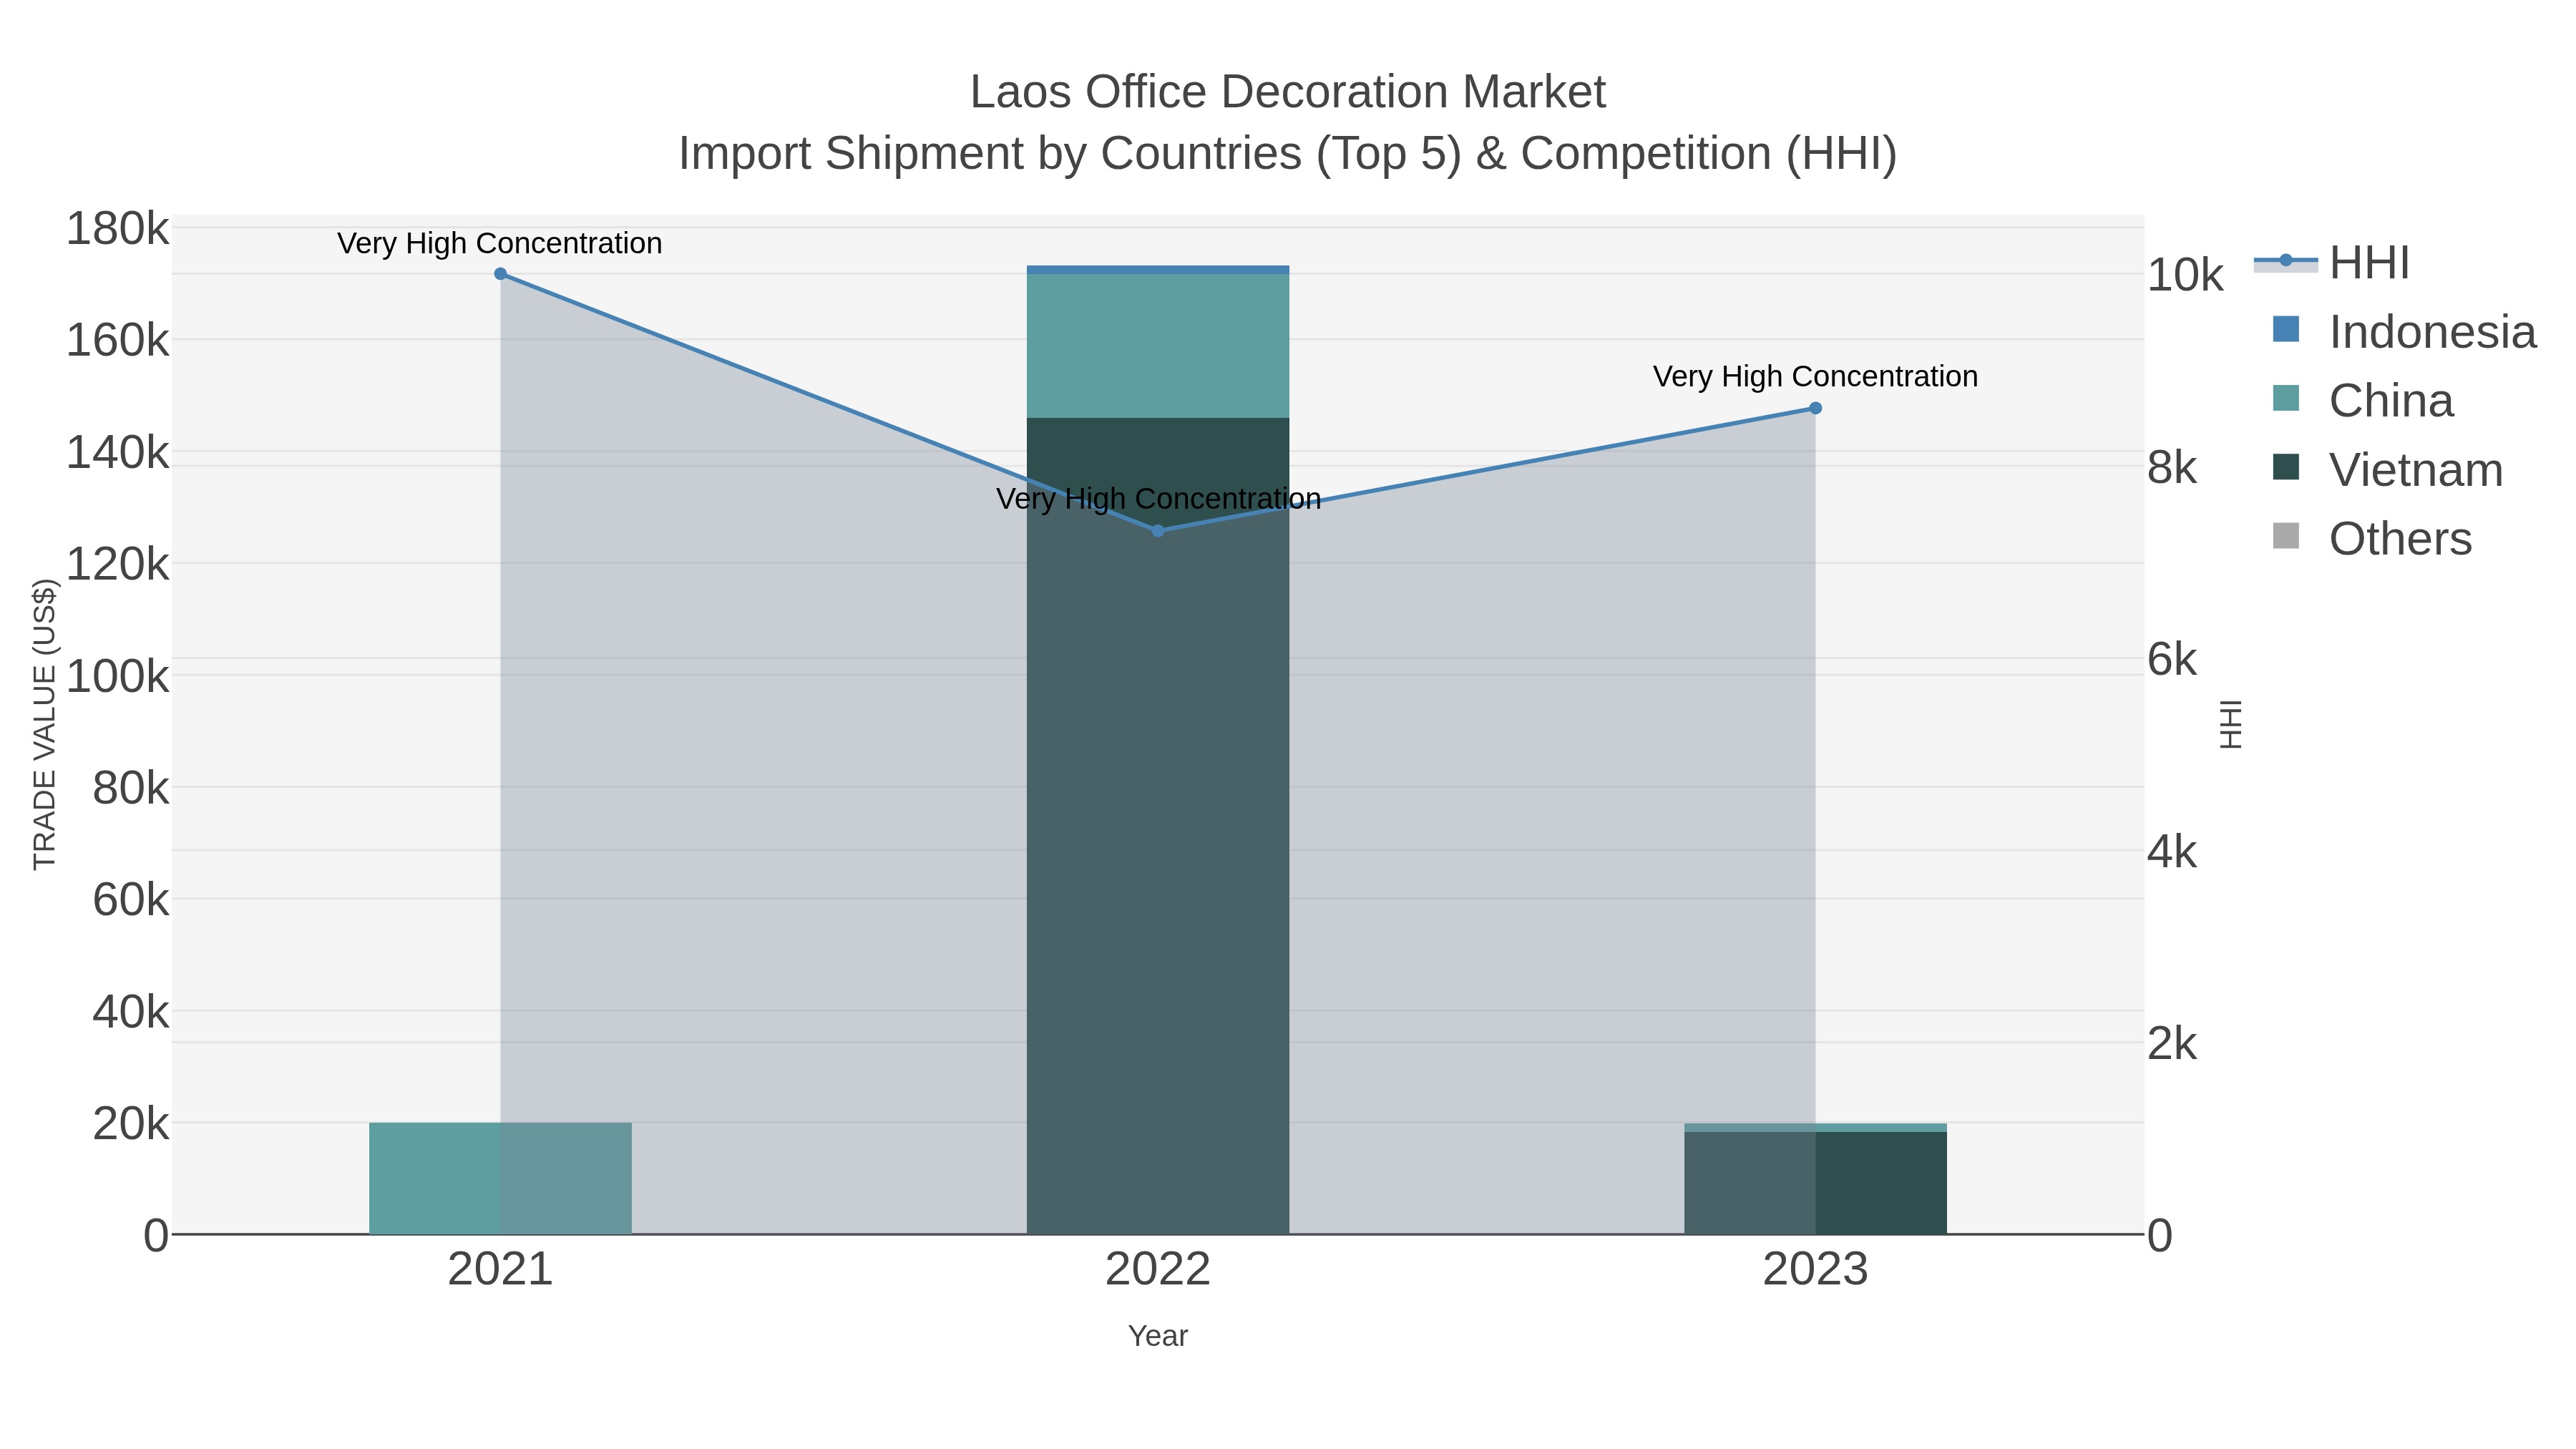Click the 2023 China thin bar segment

(1815, 1127)
